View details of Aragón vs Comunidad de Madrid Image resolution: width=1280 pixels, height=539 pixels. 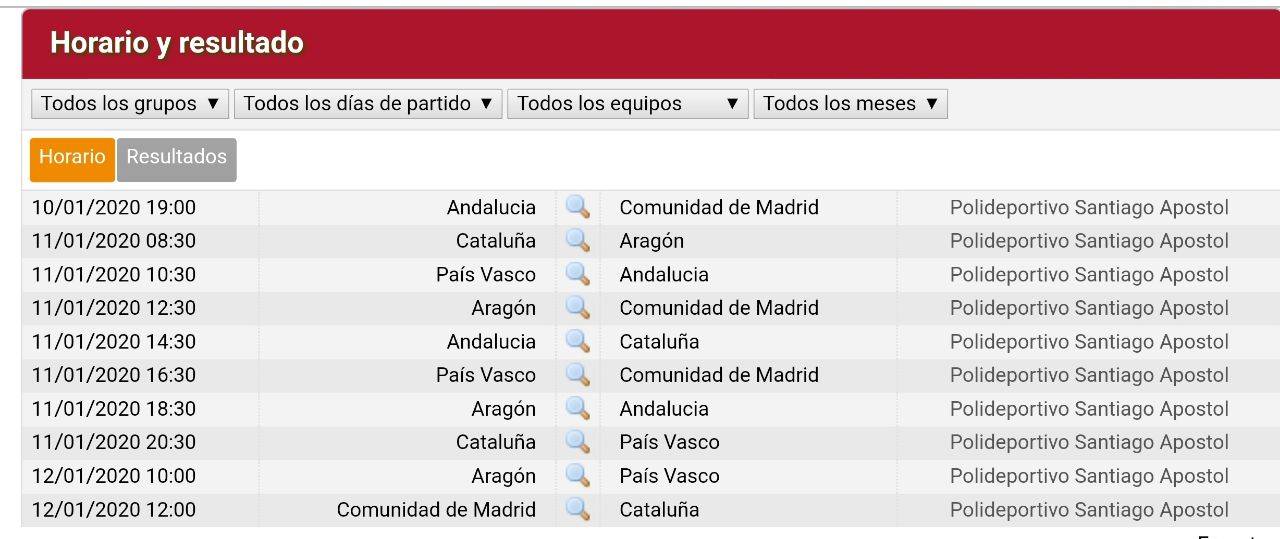[x=577, y=308]
